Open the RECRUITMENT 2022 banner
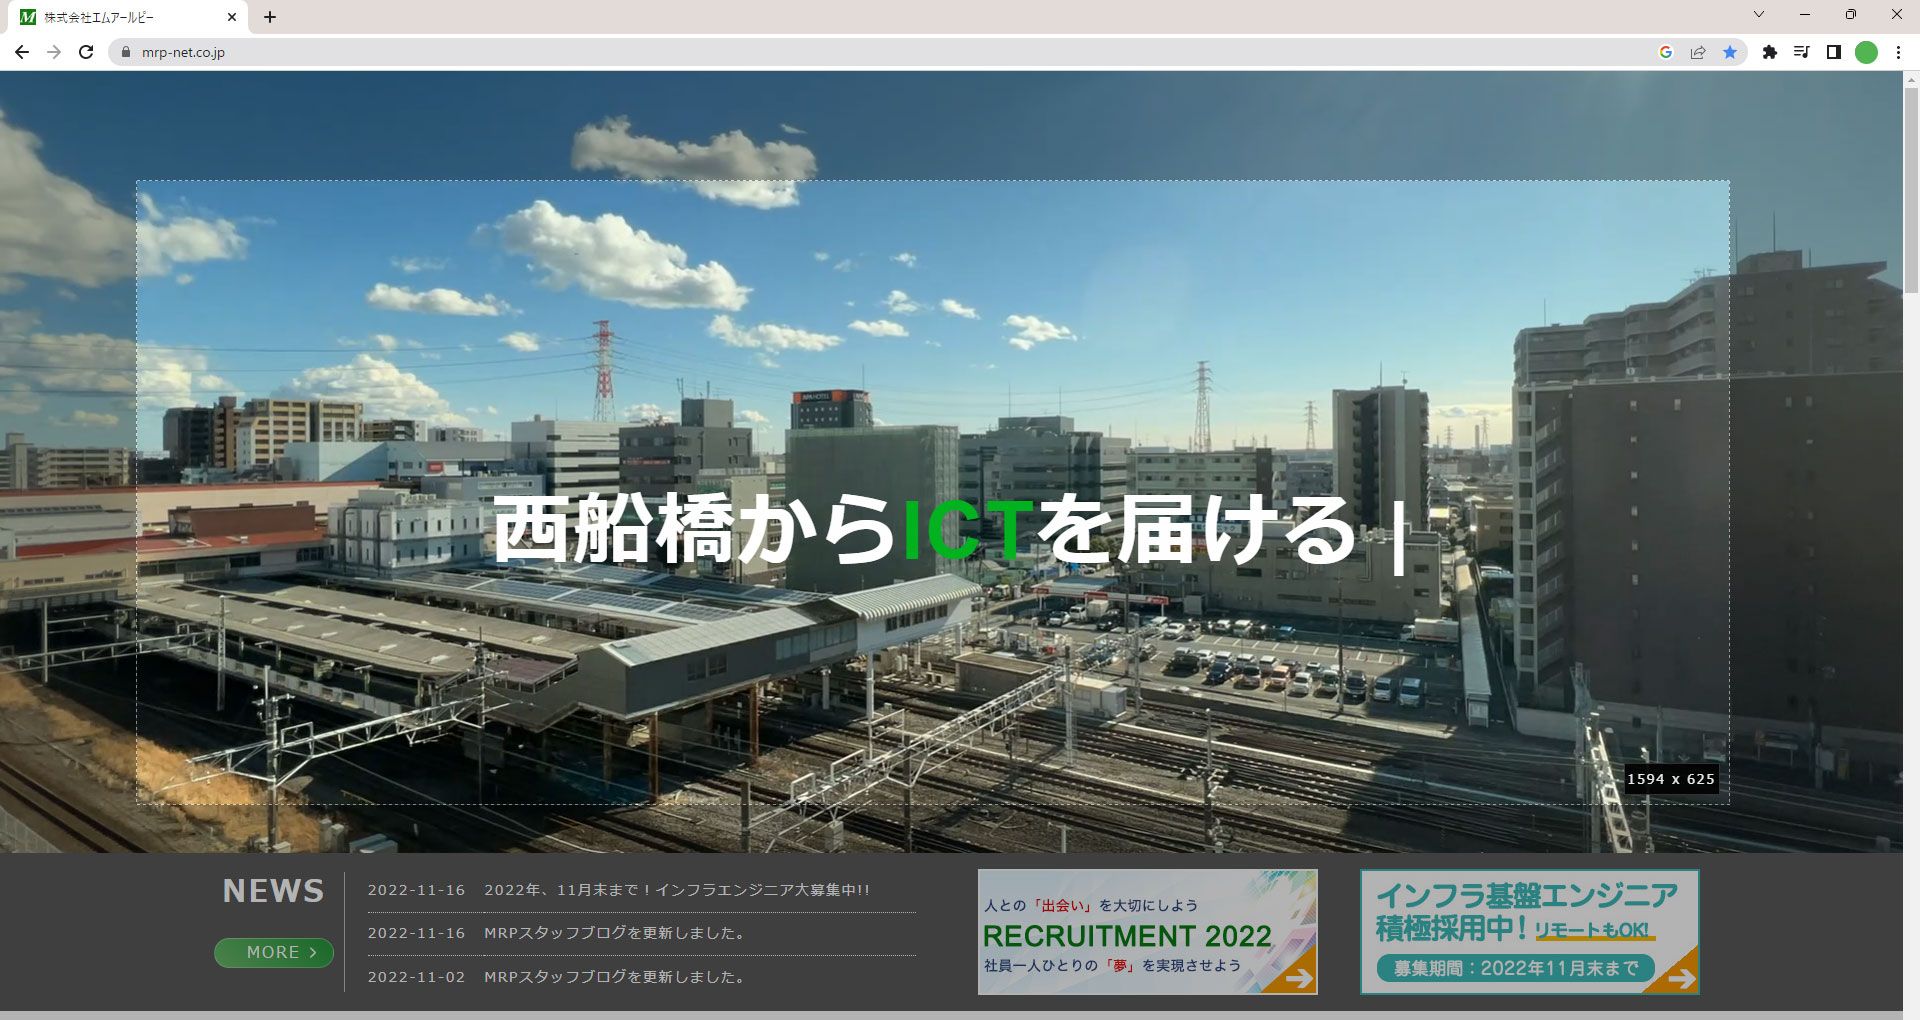Image resolution: width=1920 pixels, height=1020 pixels. click(x=1147, y=932)
